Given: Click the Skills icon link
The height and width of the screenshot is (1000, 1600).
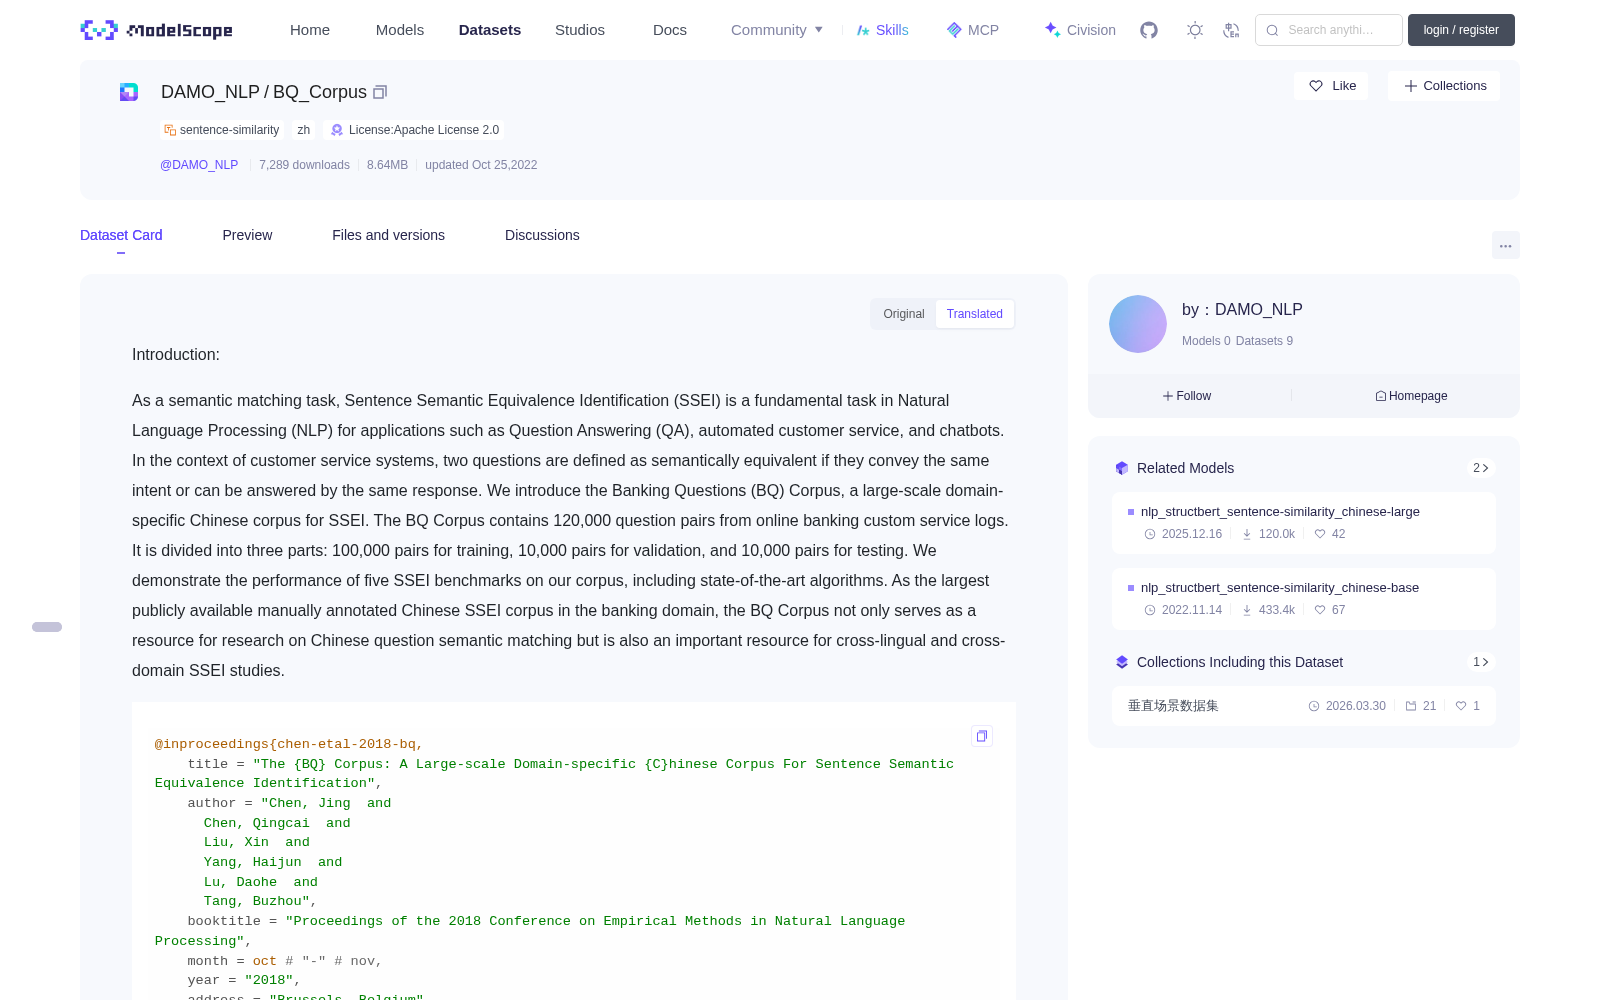Looking at the screenshot, I should 882,30.
